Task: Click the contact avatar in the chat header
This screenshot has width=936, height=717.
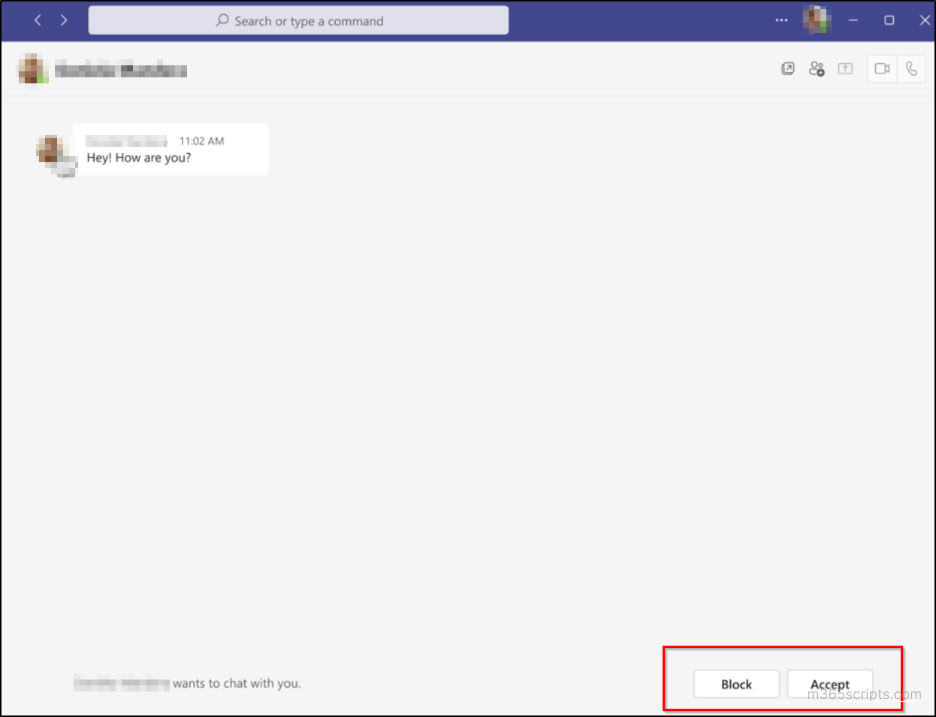Action: click(32, 69)
